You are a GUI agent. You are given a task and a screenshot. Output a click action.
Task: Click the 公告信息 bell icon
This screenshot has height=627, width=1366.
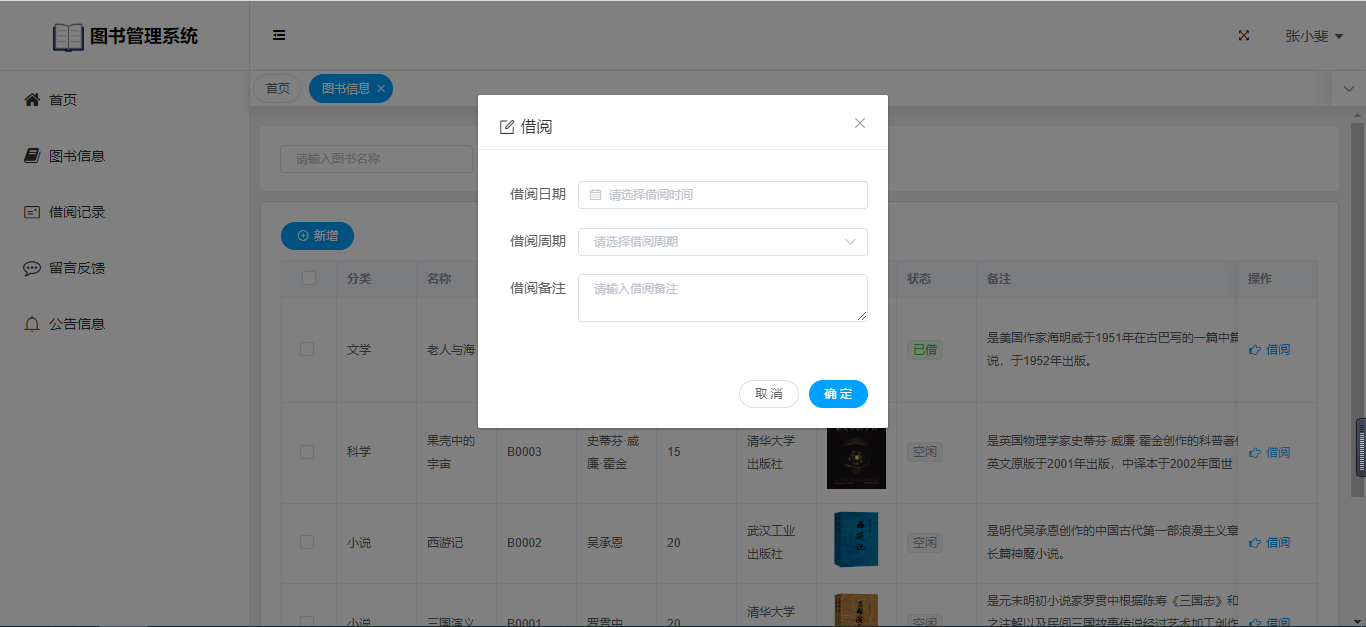32,324
